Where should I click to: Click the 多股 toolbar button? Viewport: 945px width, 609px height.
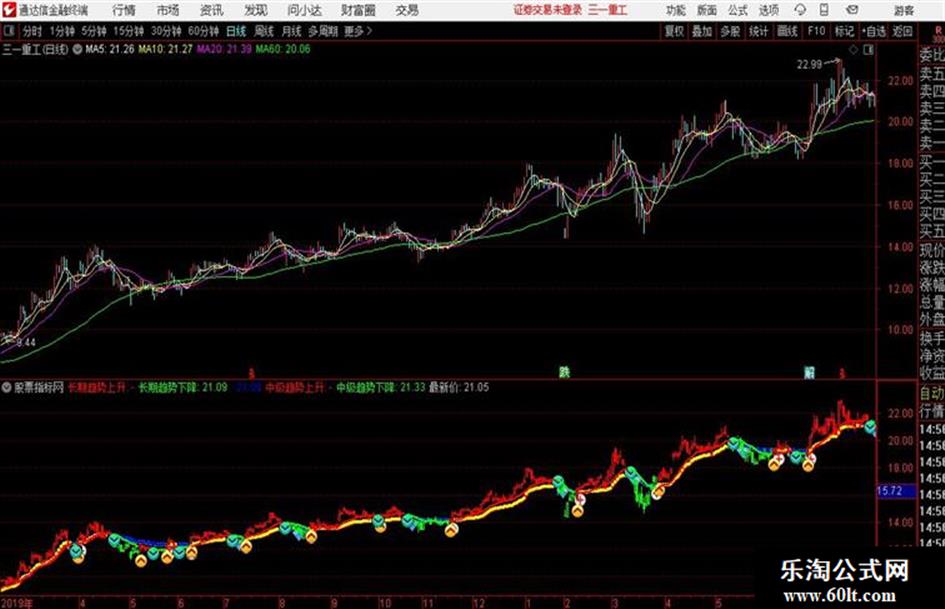click(x=730, y=31)
